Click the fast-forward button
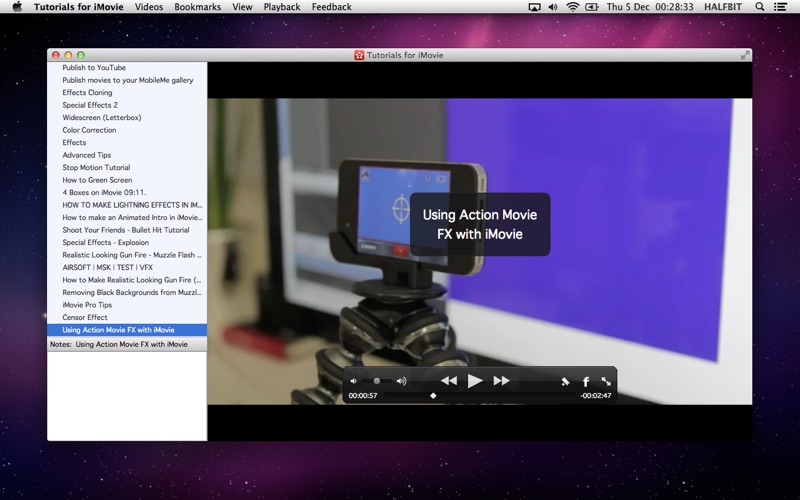800x500 pixels. (502, 381)
